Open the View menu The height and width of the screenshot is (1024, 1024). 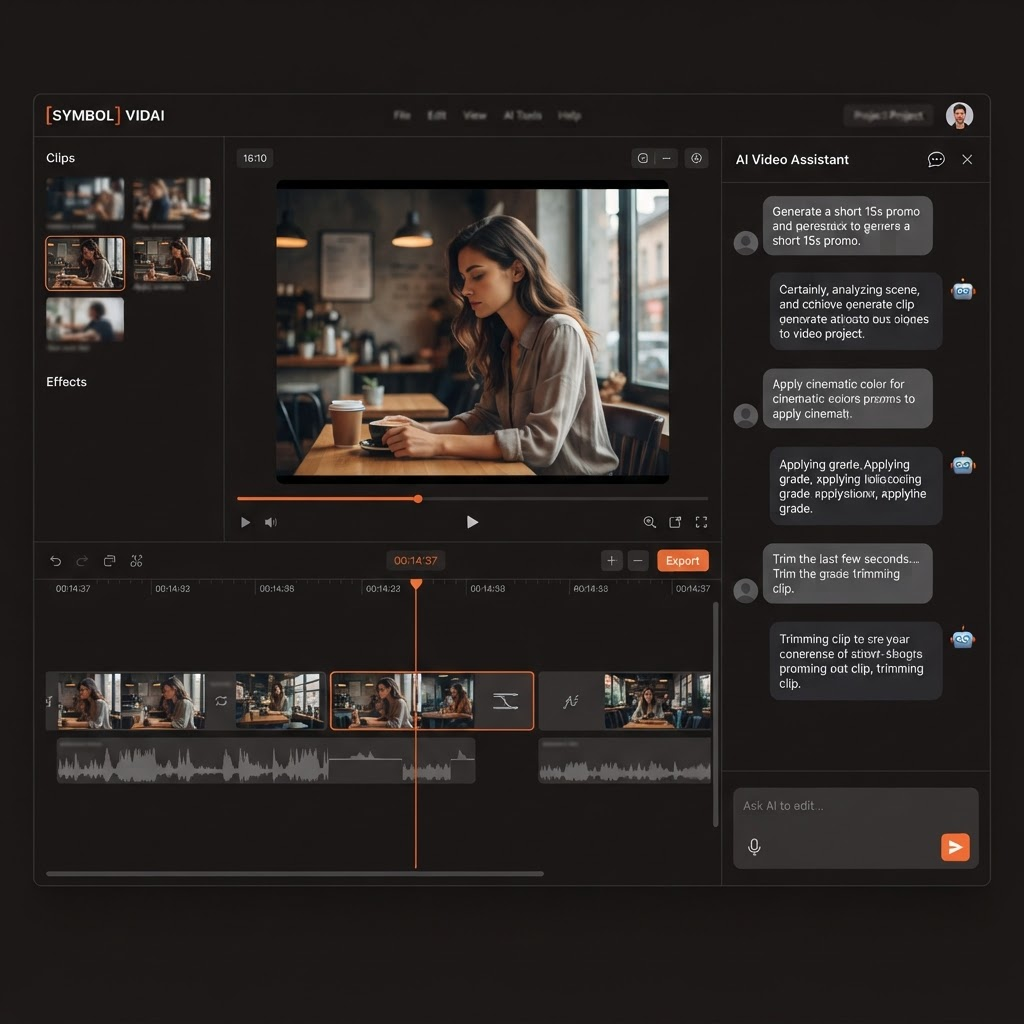(x=475, y=116)
